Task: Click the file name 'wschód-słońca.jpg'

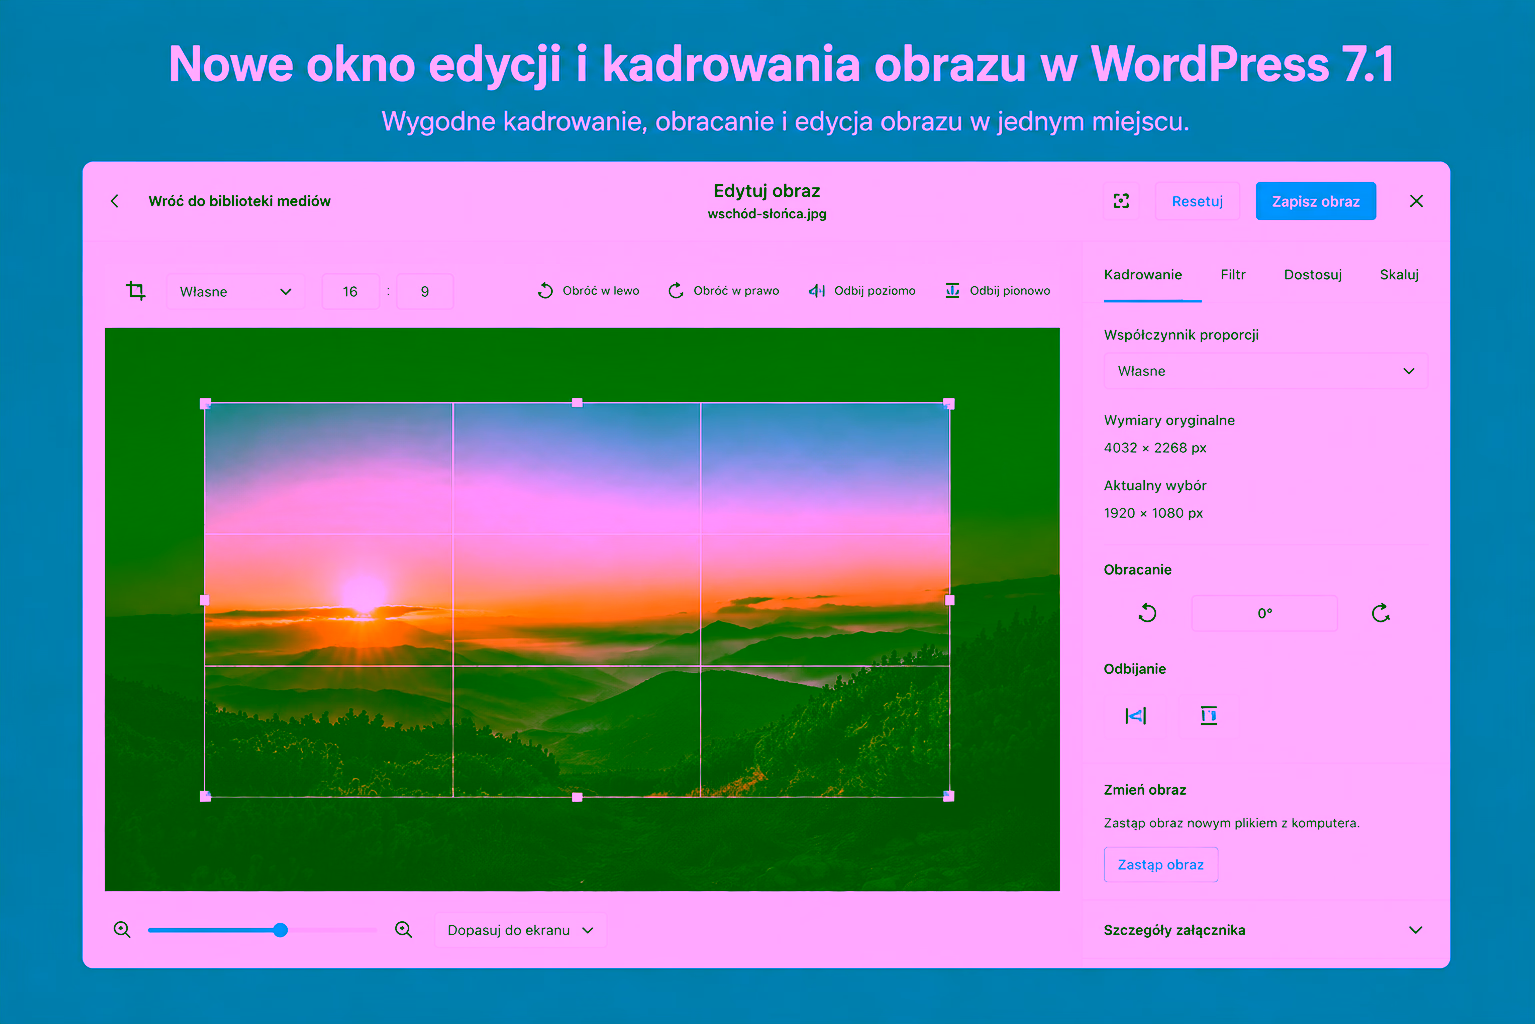Action: click(x=767, y=214)
